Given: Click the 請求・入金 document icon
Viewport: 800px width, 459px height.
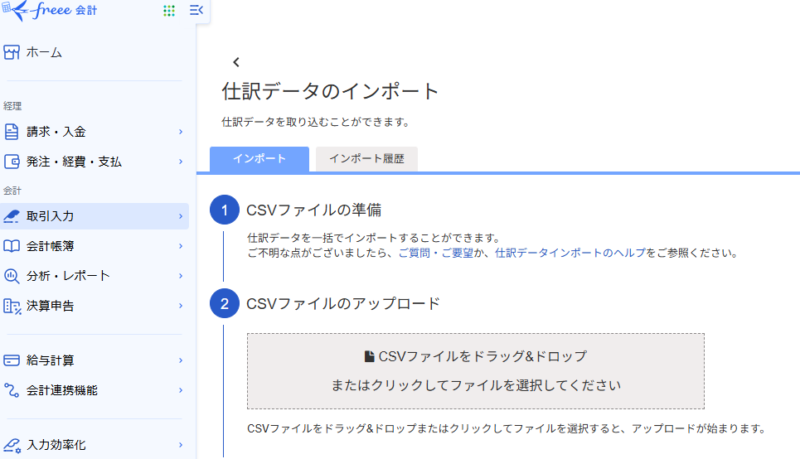Looking at the screenshot, I should point(12,132).
